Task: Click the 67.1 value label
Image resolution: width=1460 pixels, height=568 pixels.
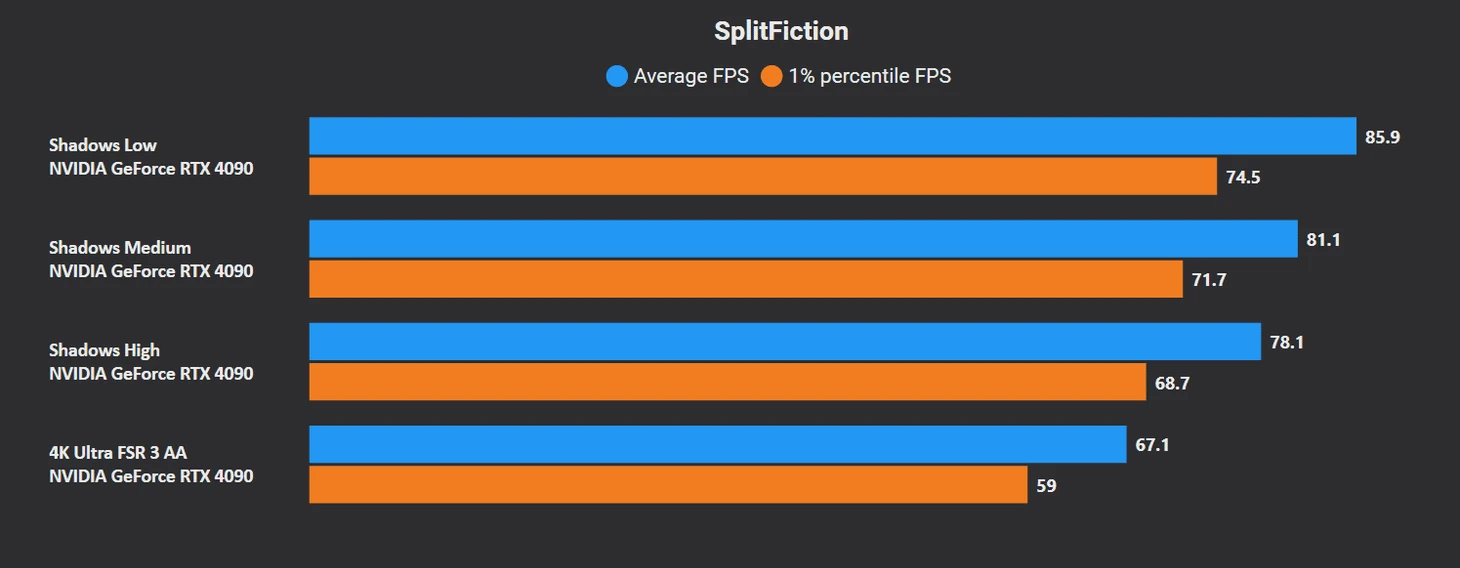Action: pyautogui.click(x=1152, y=445)
